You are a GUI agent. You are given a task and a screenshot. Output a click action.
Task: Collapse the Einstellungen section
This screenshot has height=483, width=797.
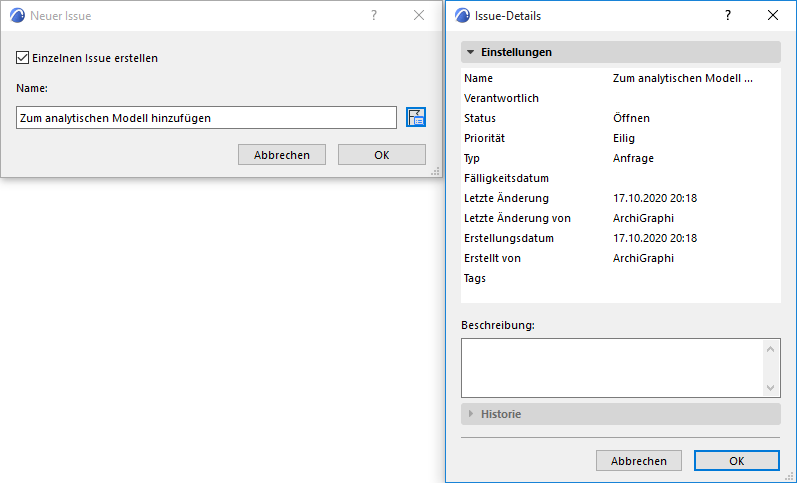coord(470,52)
